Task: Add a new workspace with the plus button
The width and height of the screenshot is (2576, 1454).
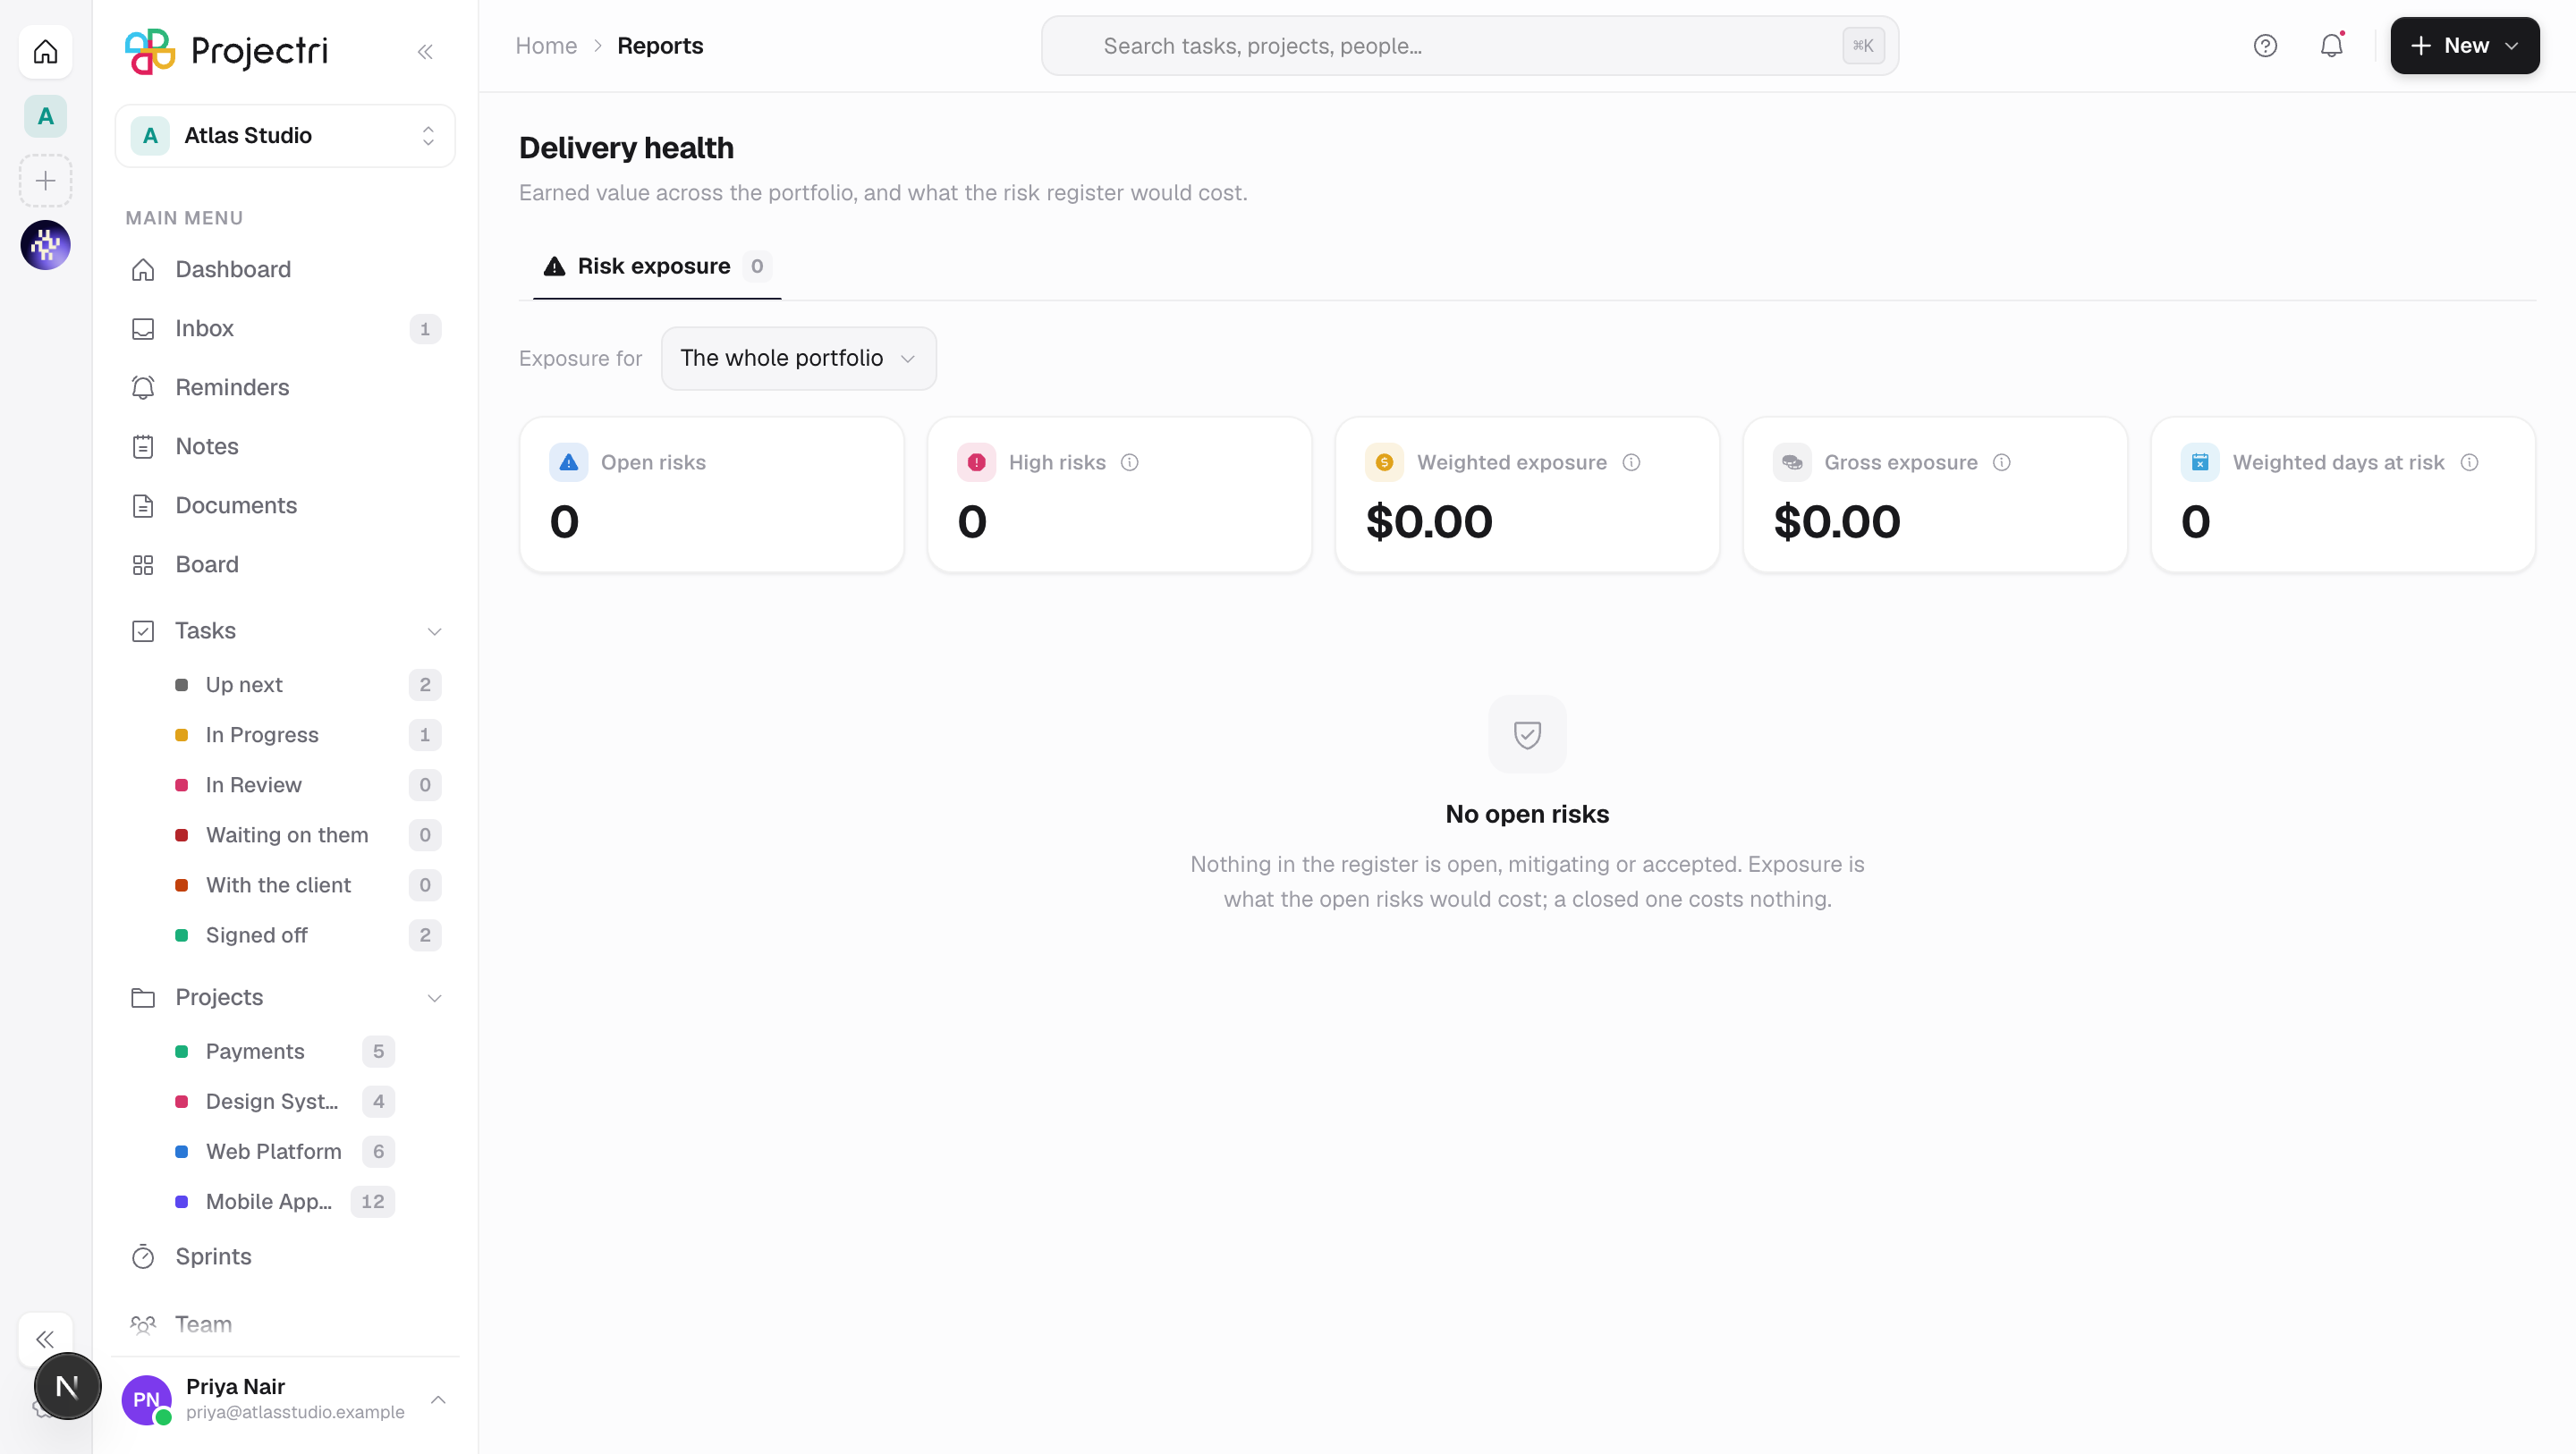Action: (x=45, y=181)
